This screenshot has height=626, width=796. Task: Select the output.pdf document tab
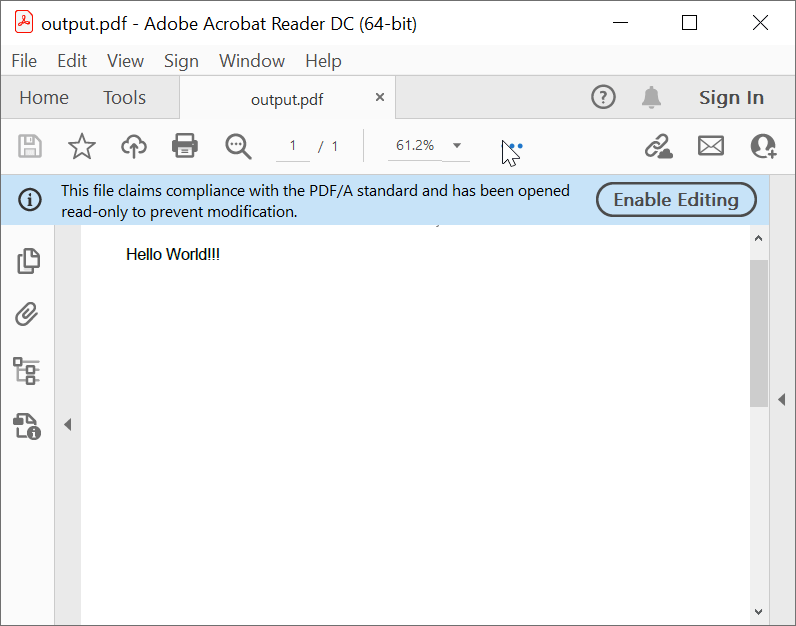(x=287, y=99)
